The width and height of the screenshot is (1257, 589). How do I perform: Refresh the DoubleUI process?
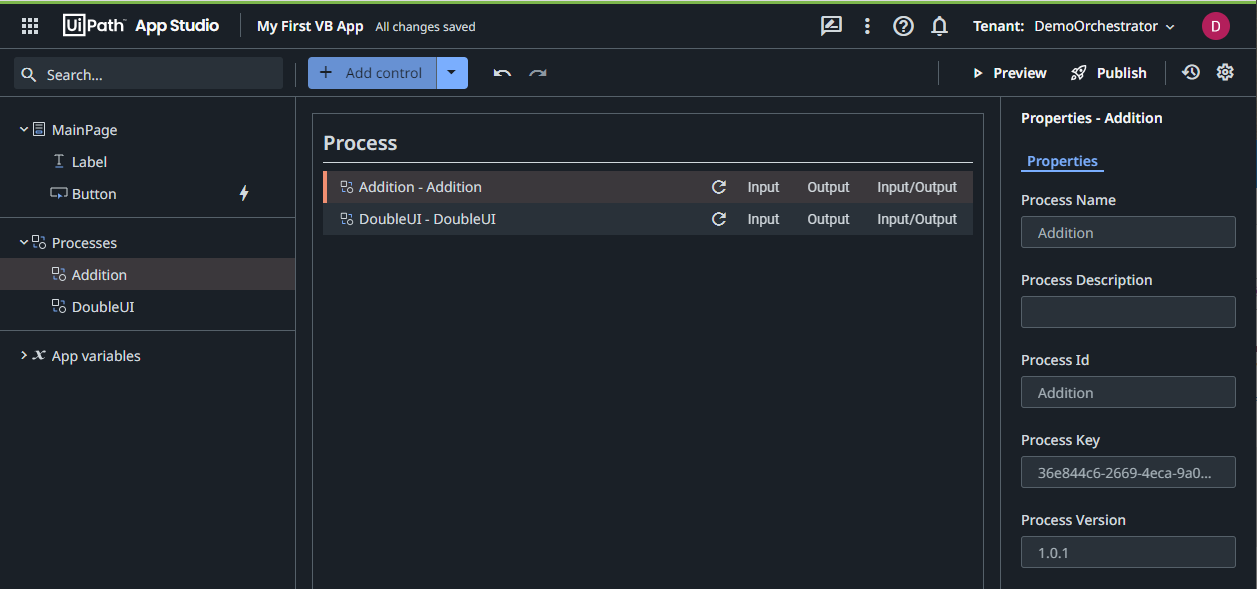click(x=719, y=218)
